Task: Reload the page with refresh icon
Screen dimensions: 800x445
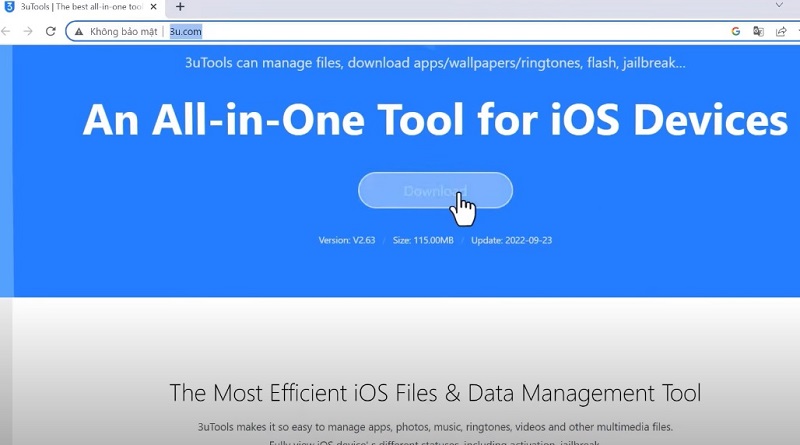Action: (x=50, y=32)
